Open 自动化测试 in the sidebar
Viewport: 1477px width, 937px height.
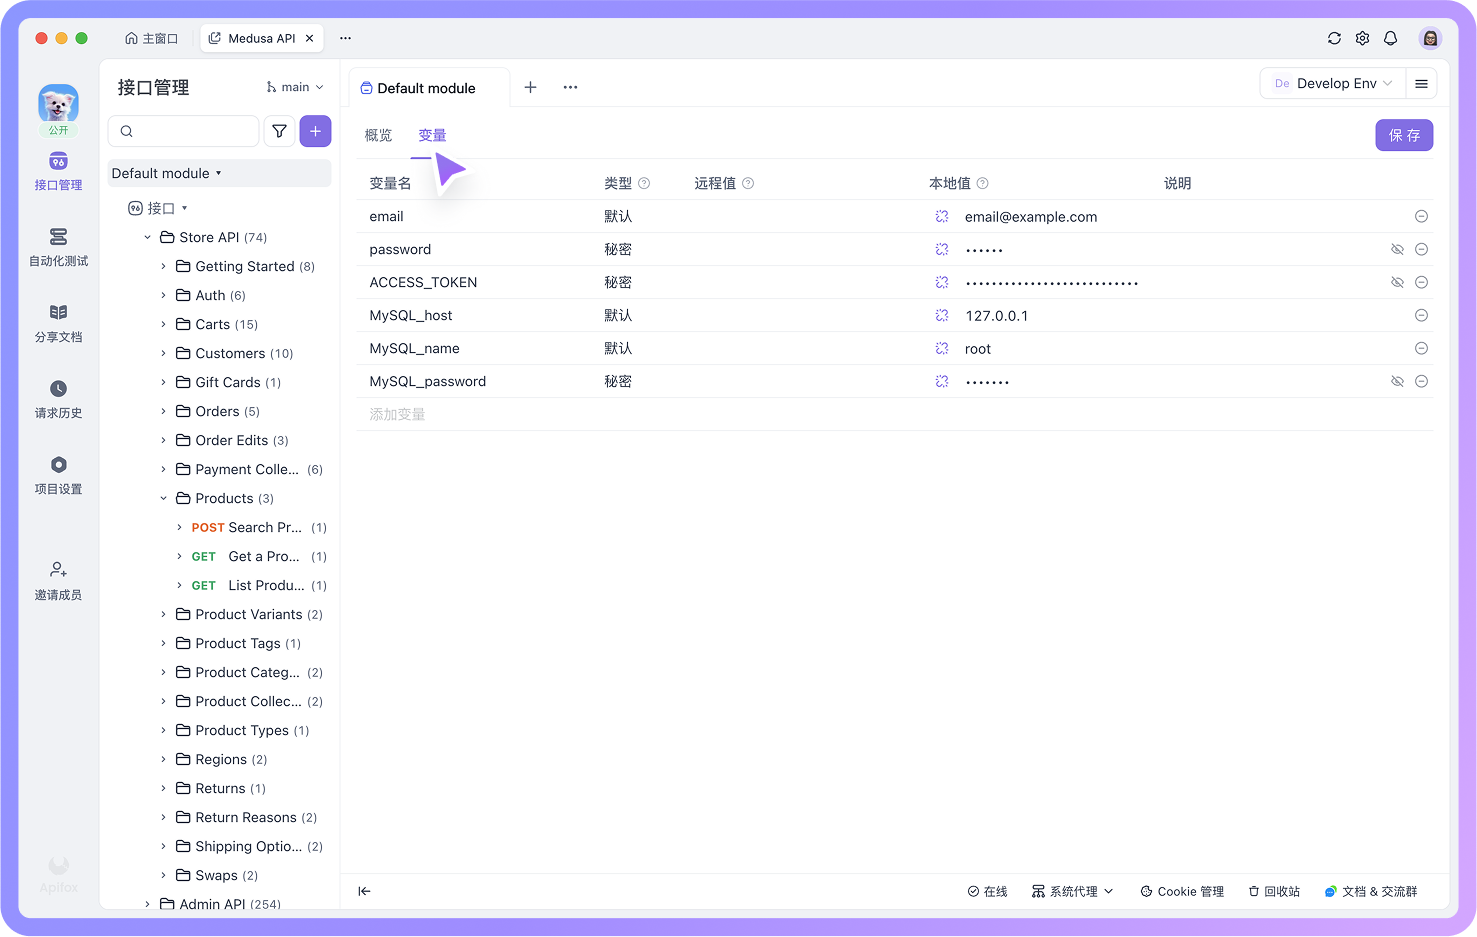(x=58, y=248)
